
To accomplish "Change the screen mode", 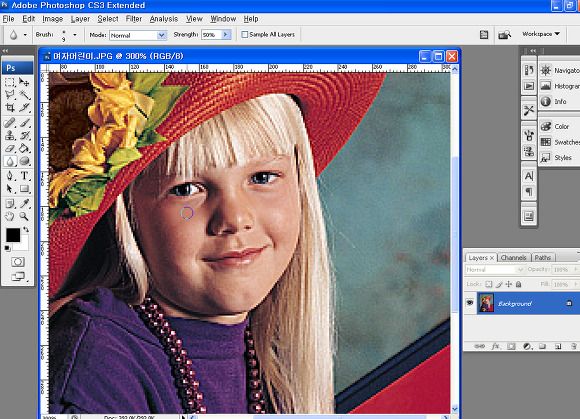I will [x=18, y=276].
